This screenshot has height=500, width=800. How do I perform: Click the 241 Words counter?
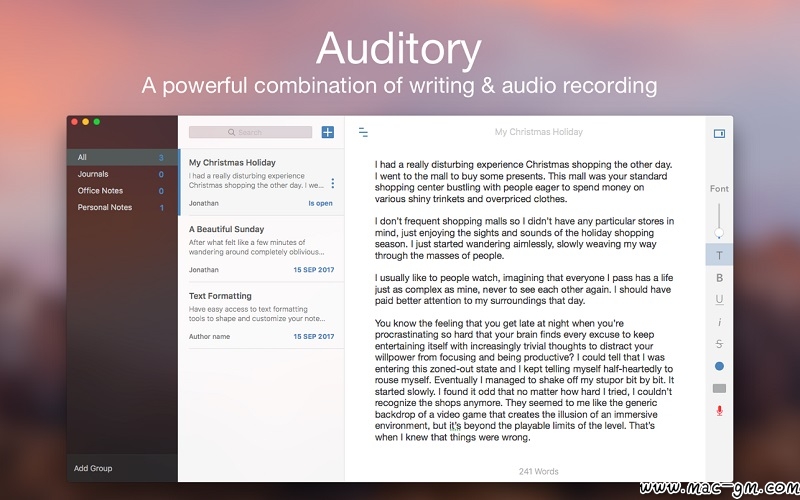tap(538, 471)
